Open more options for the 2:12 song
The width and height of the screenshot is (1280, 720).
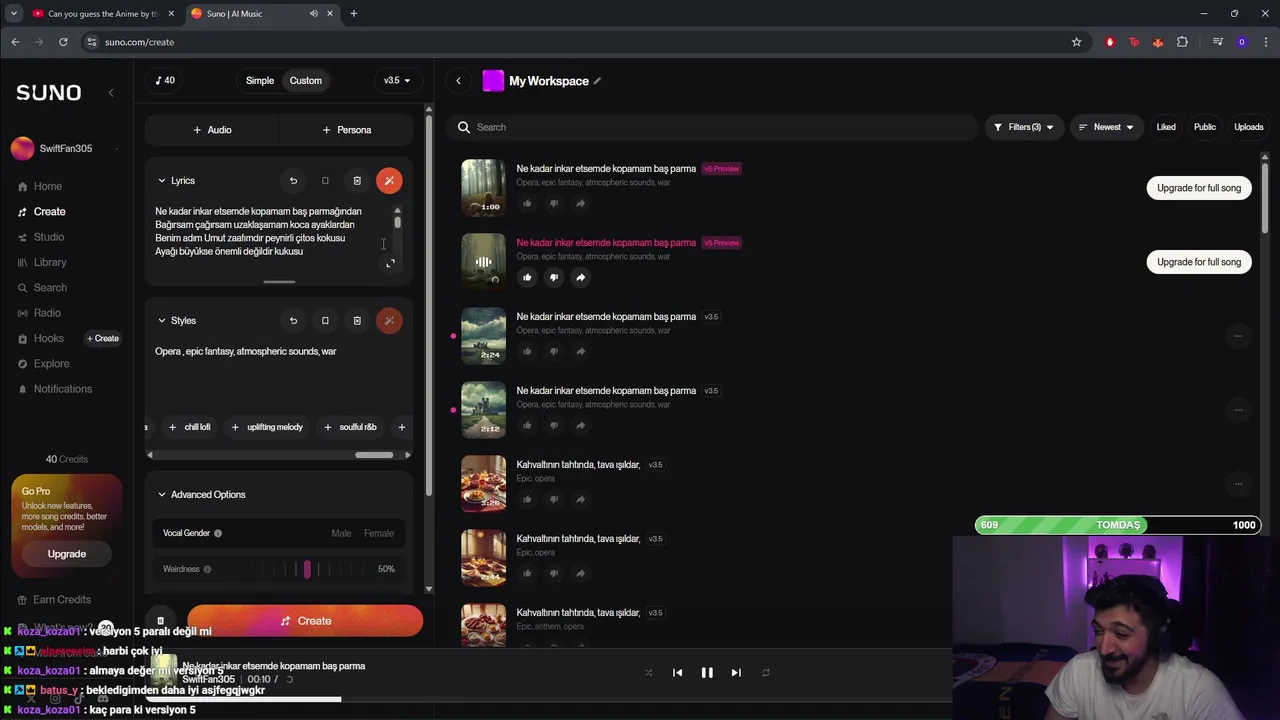(x=1238, y=410)
